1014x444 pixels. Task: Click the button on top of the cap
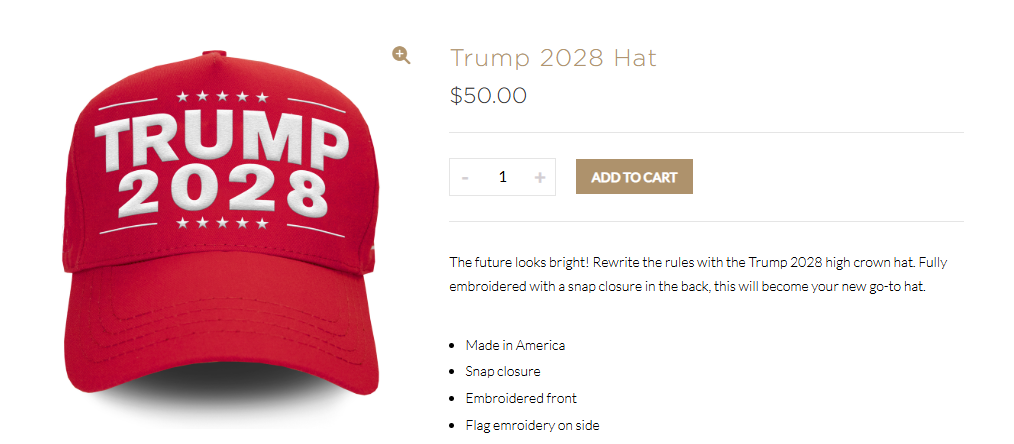[x=213, y=54]
